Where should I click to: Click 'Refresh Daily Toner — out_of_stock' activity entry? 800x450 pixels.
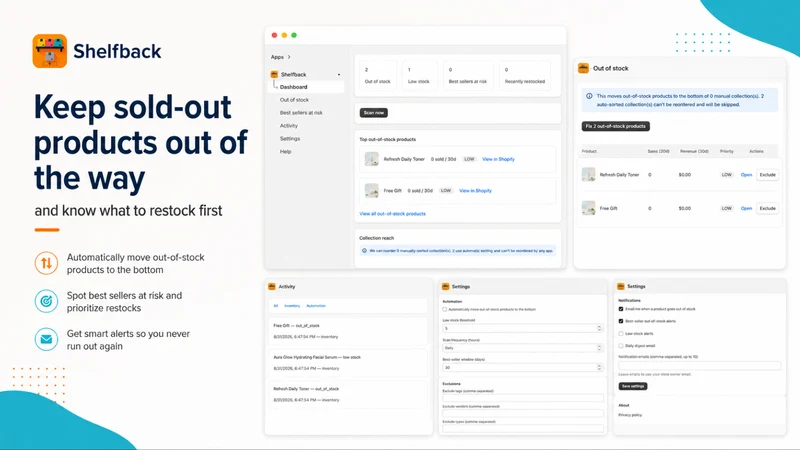coord(348,394)
